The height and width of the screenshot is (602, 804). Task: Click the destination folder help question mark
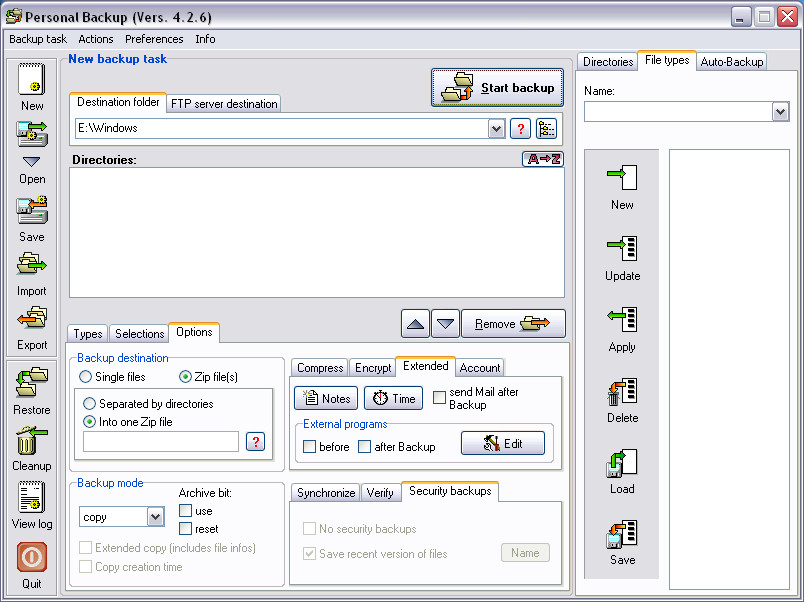click(x=520, y=129)
